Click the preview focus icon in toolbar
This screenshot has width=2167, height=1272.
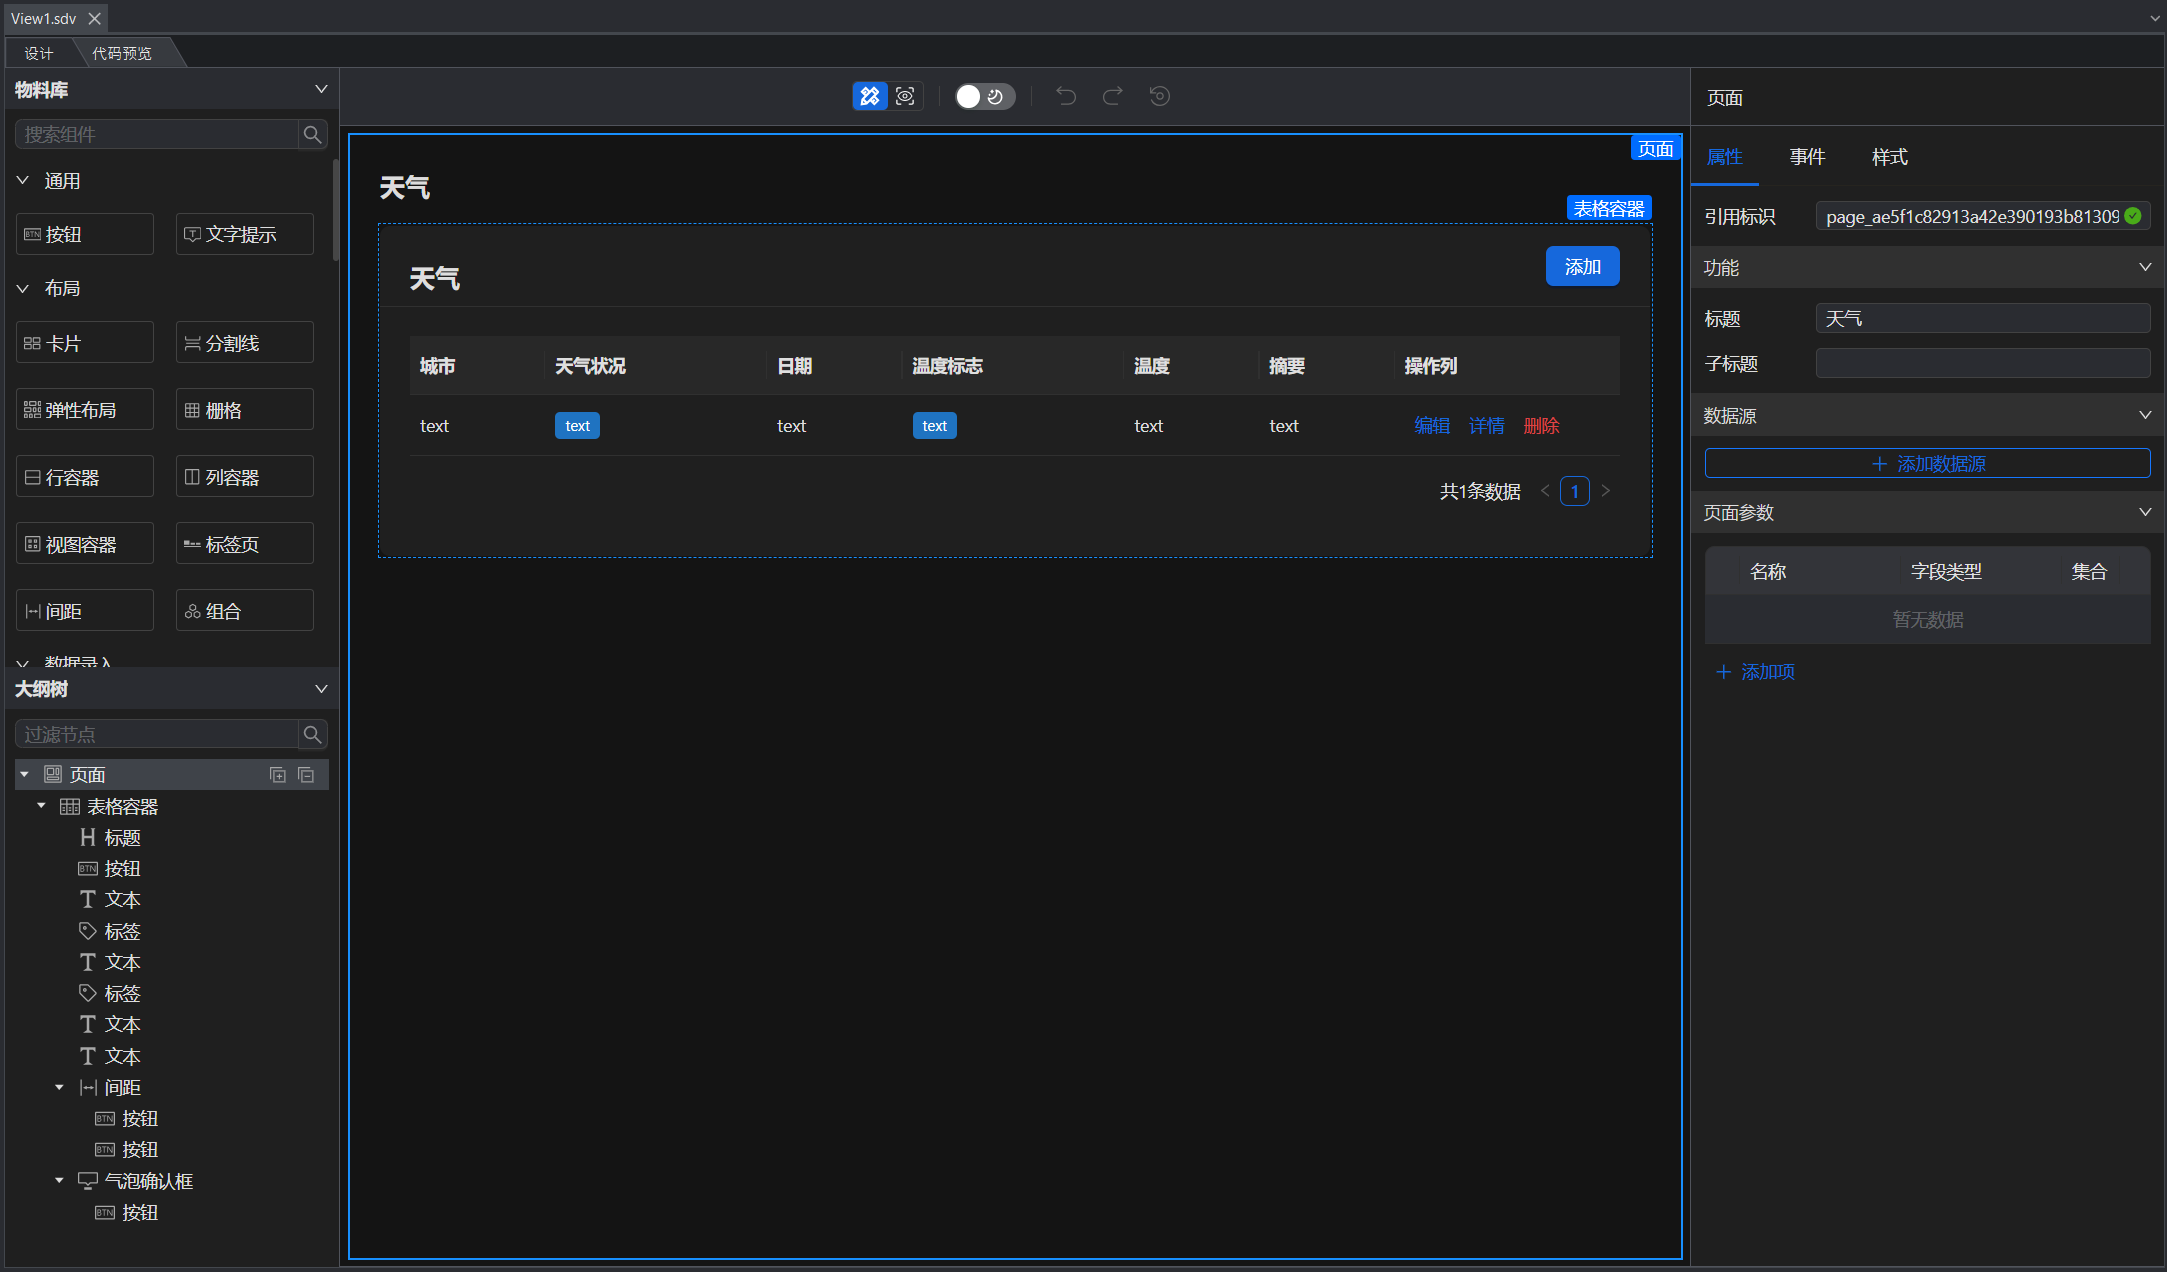click(905, 96)
